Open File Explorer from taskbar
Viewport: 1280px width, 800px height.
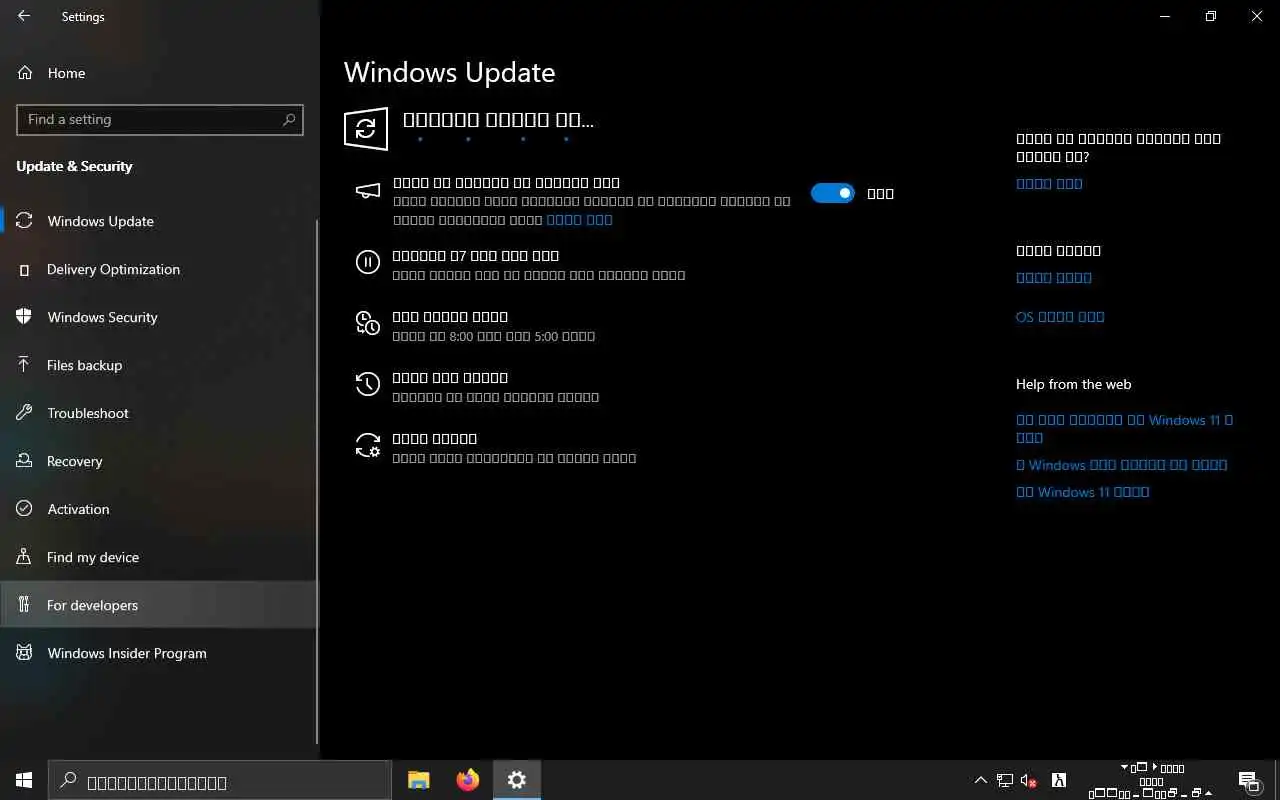point(419,780)
